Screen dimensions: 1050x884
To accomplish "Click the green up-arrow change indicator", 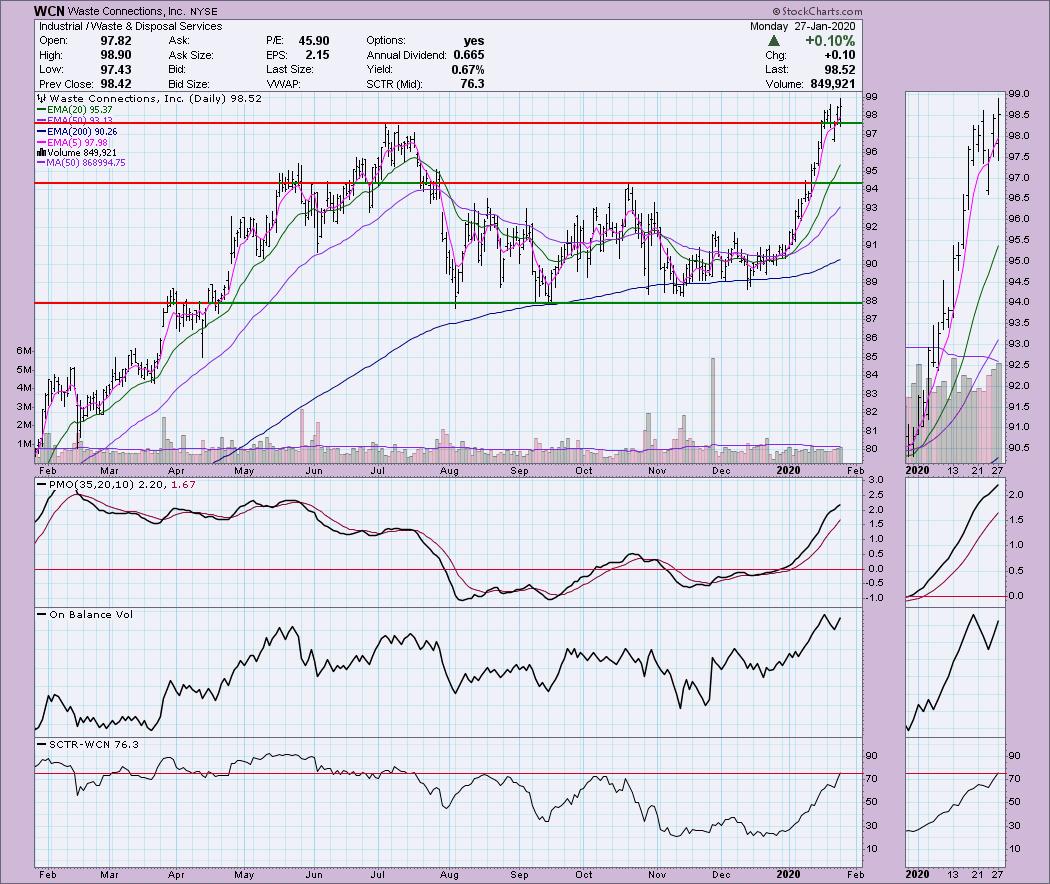I will point(773,41).
